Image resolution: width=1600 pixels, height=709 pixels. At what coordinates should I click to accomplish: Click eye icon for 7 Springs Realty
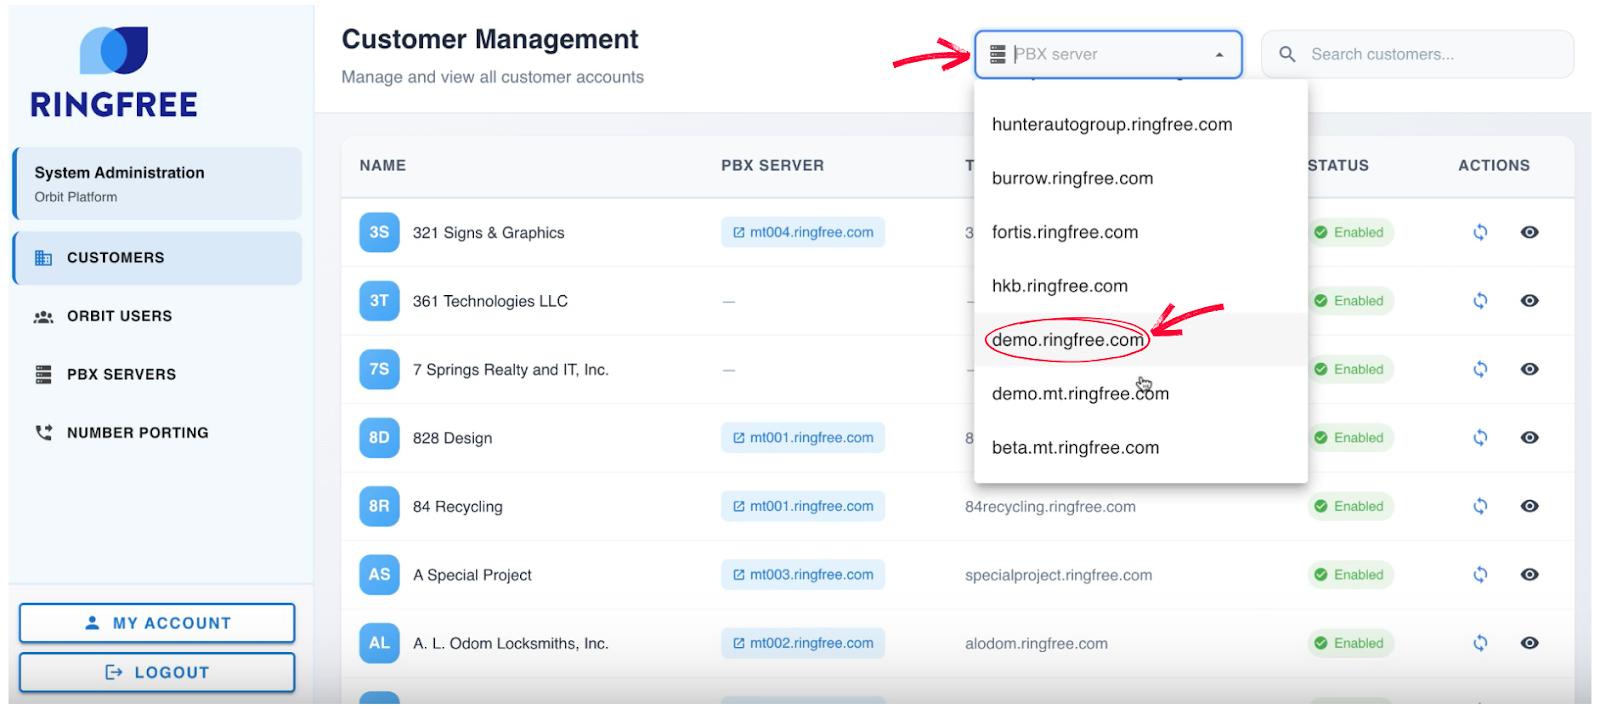pos(1529,369)
